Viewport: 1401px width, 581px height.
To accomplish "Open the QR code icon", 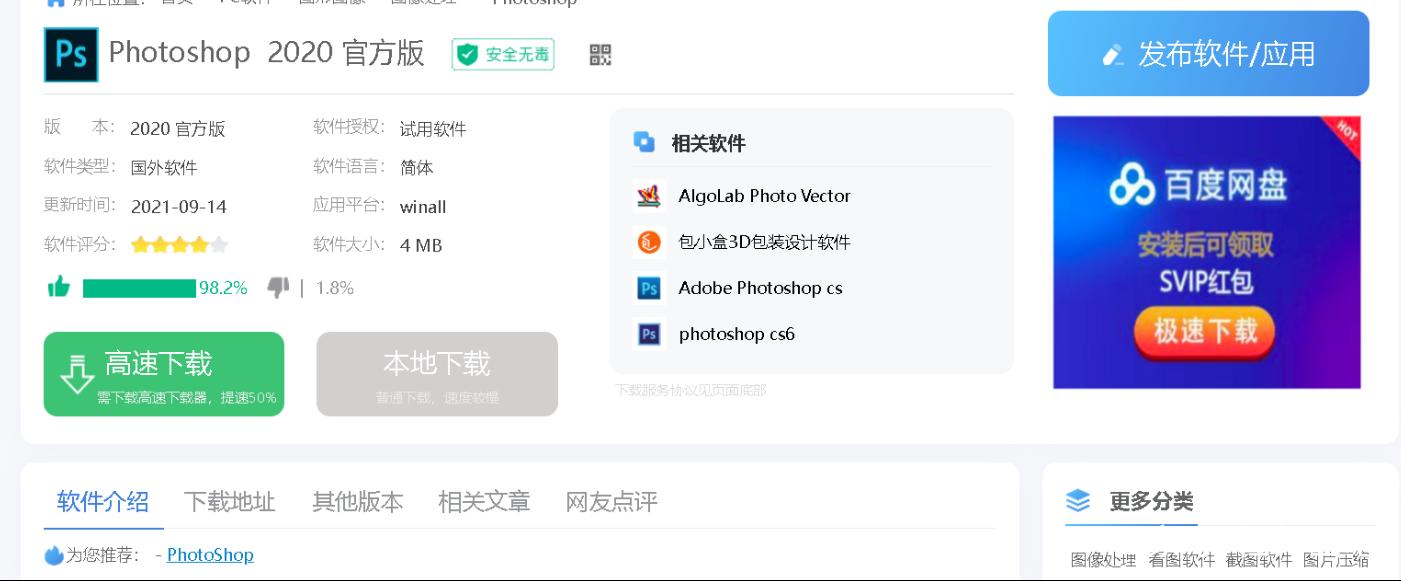I will pos(600,55).
